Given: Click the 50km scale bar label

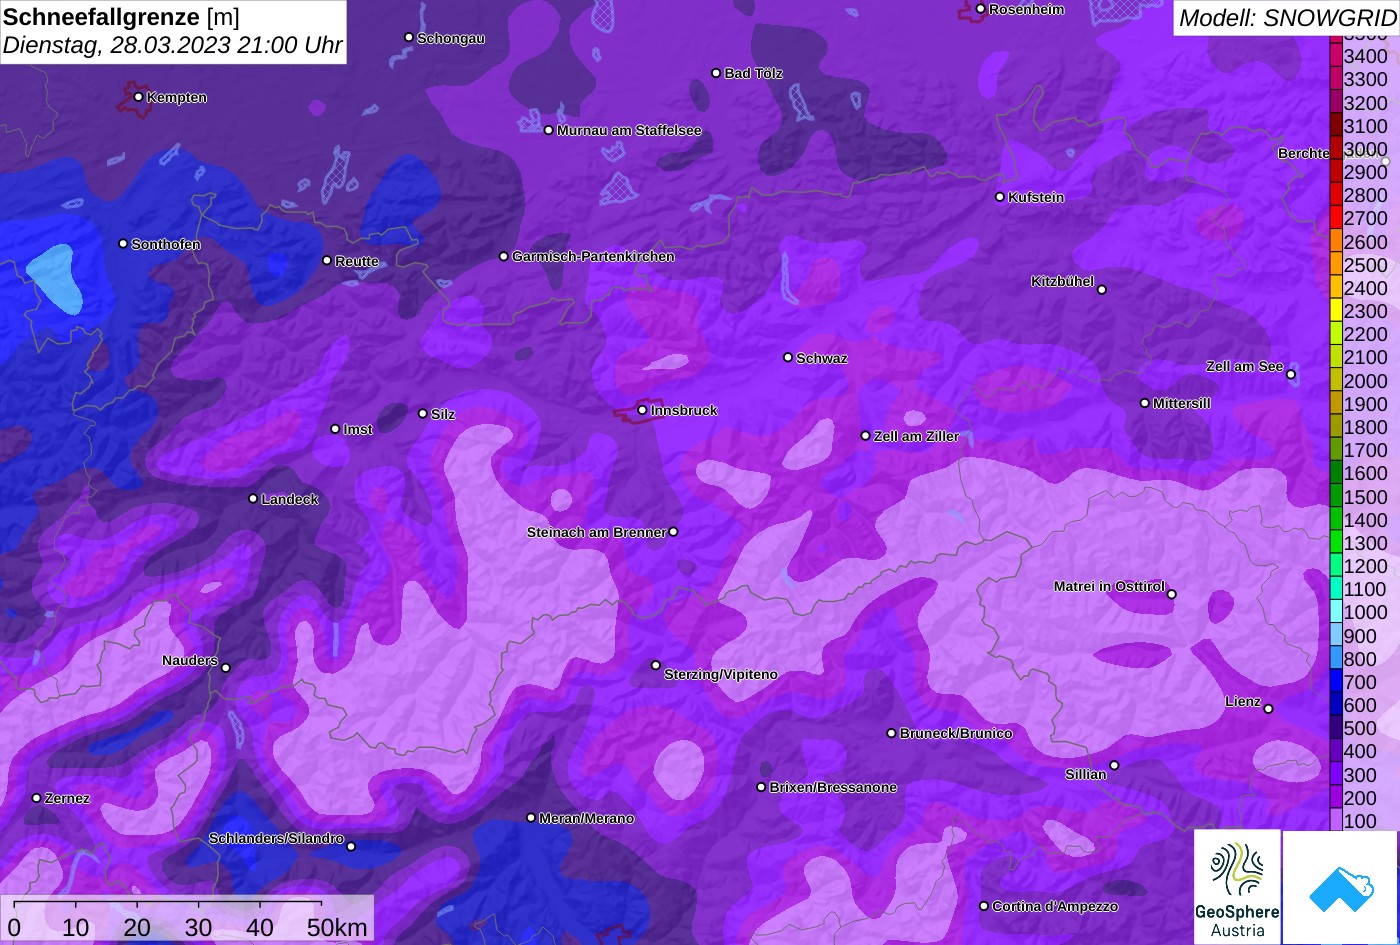Looking at the screenshot, I should pos(337,927).
